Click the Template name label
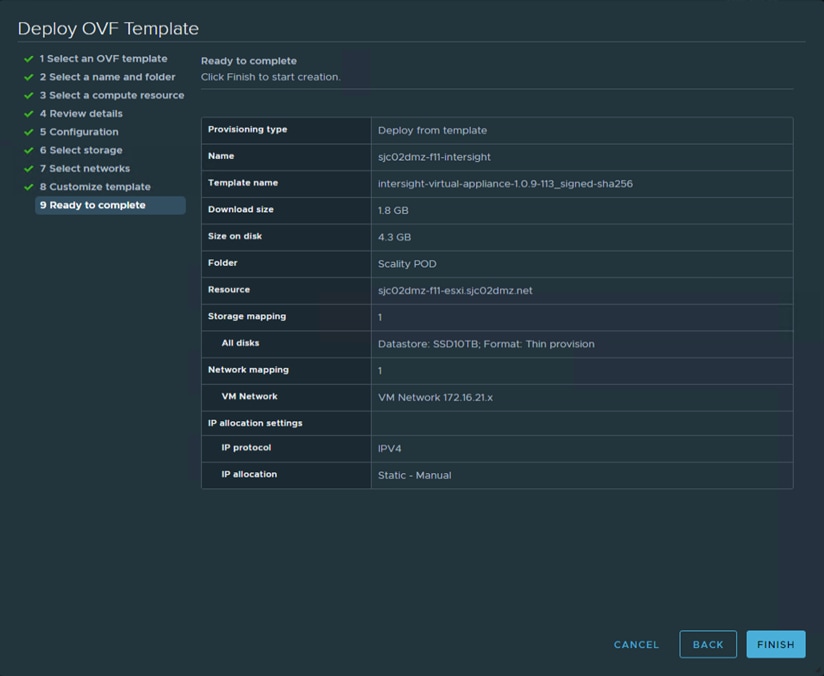 [243, 183]
